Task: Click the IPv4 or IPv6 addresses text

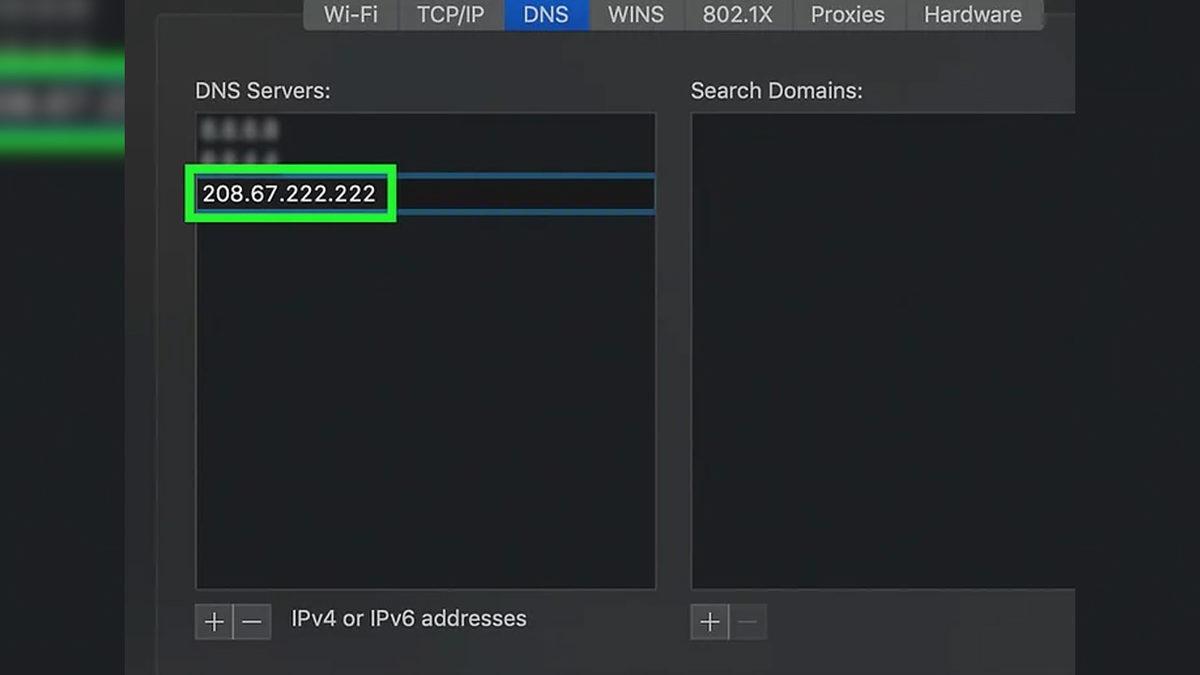Action: click(408, 619)
